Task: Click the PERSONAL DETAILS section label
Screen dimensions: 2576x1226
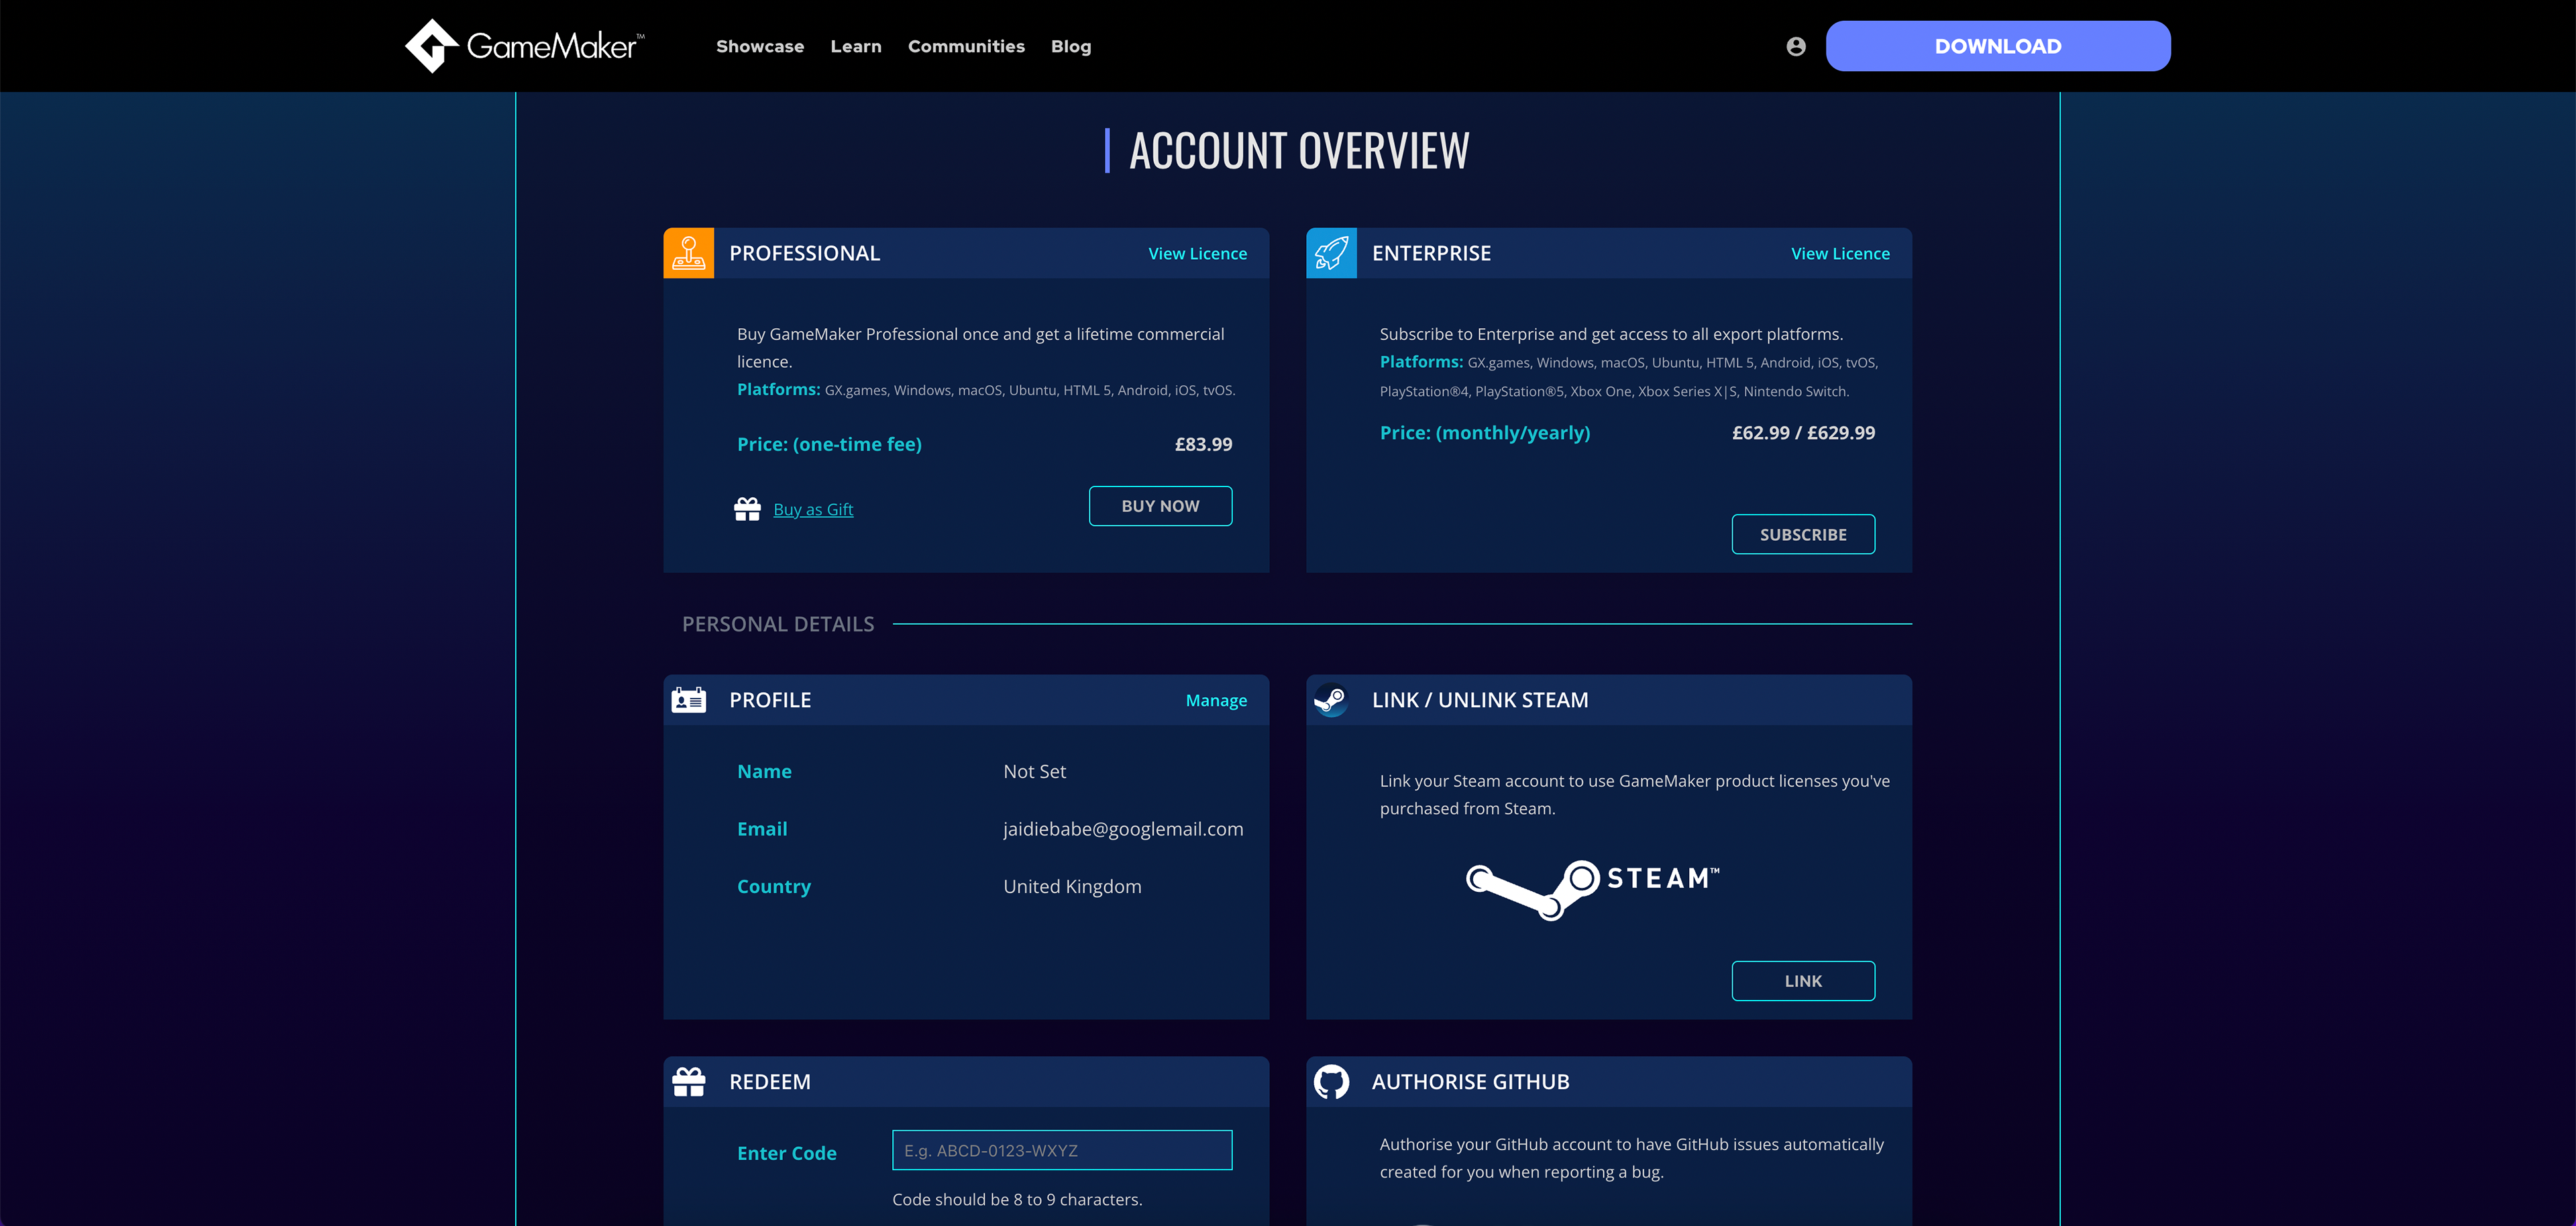Action: click(x=778, y=624)
